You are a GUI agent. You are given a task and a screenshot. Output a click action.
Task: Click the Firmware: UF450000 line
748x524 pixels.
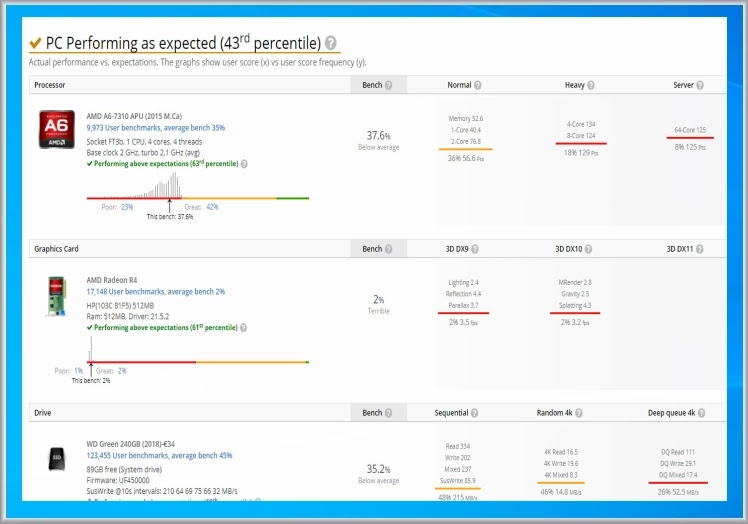[x=118, y=481]
